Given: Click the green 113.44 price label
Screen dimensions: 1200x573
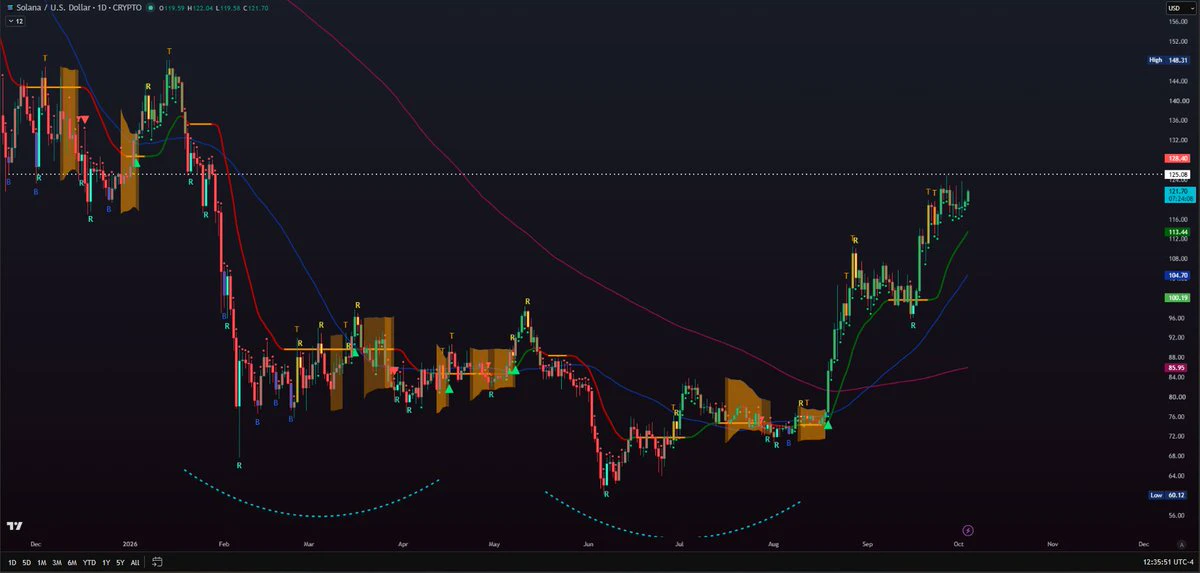Looking at the screenshot, I should click(1177, 233).
